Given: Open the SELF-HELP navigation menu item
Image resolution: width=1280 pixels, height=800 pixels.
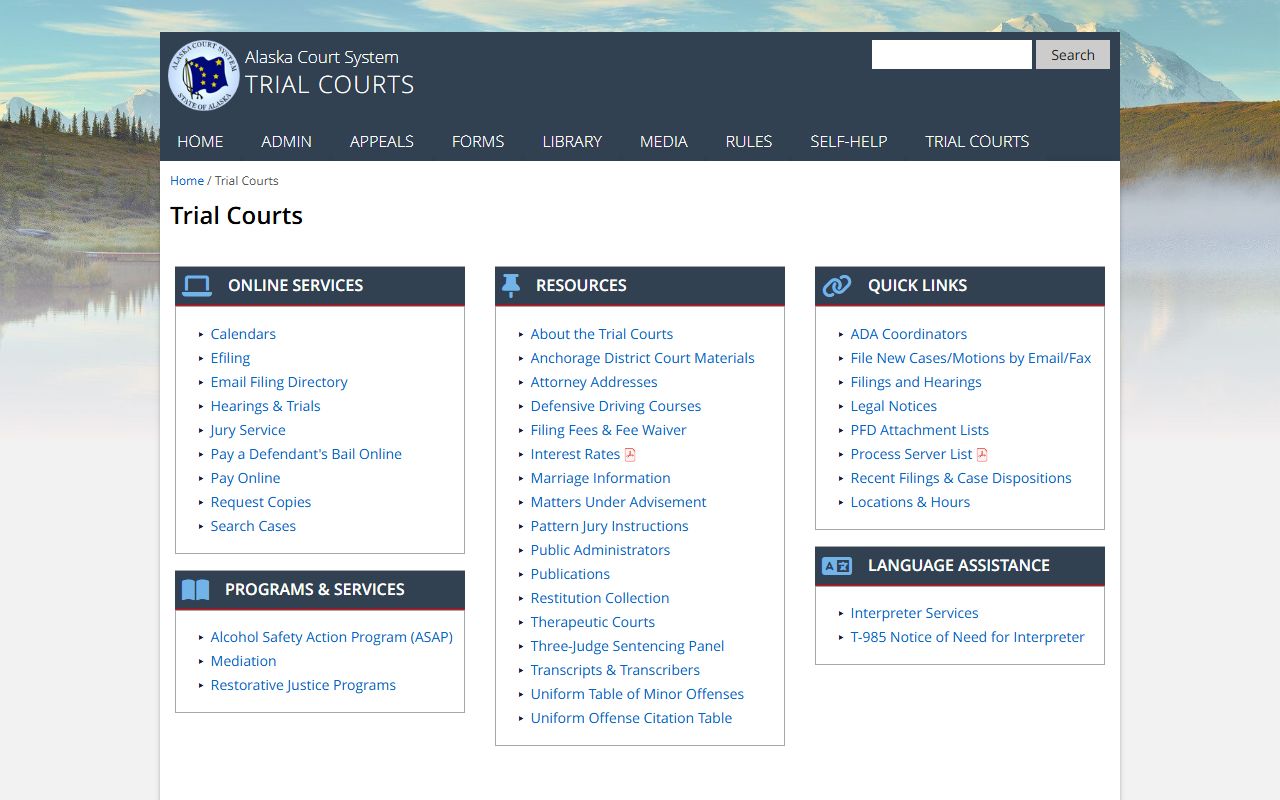Looking at the screenshot, I should (x=848, y=141).
